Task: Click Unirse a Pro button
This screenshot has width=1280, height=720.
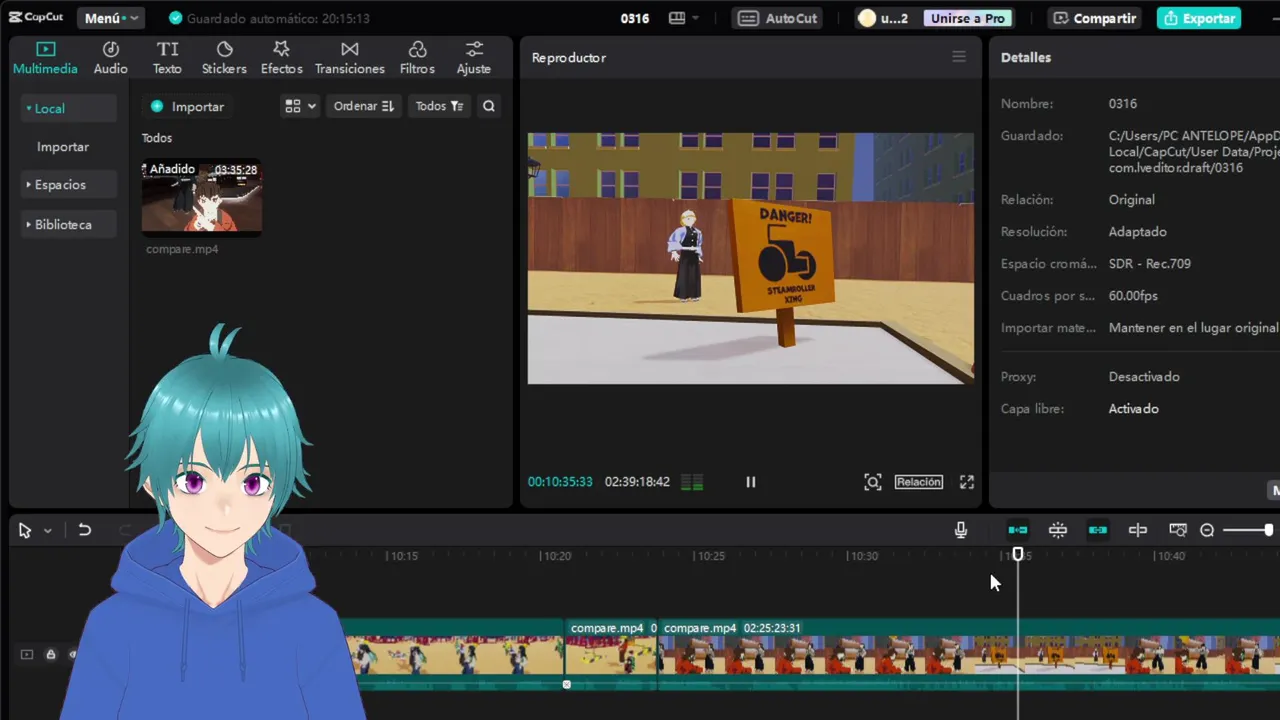Action: [967, 18]
